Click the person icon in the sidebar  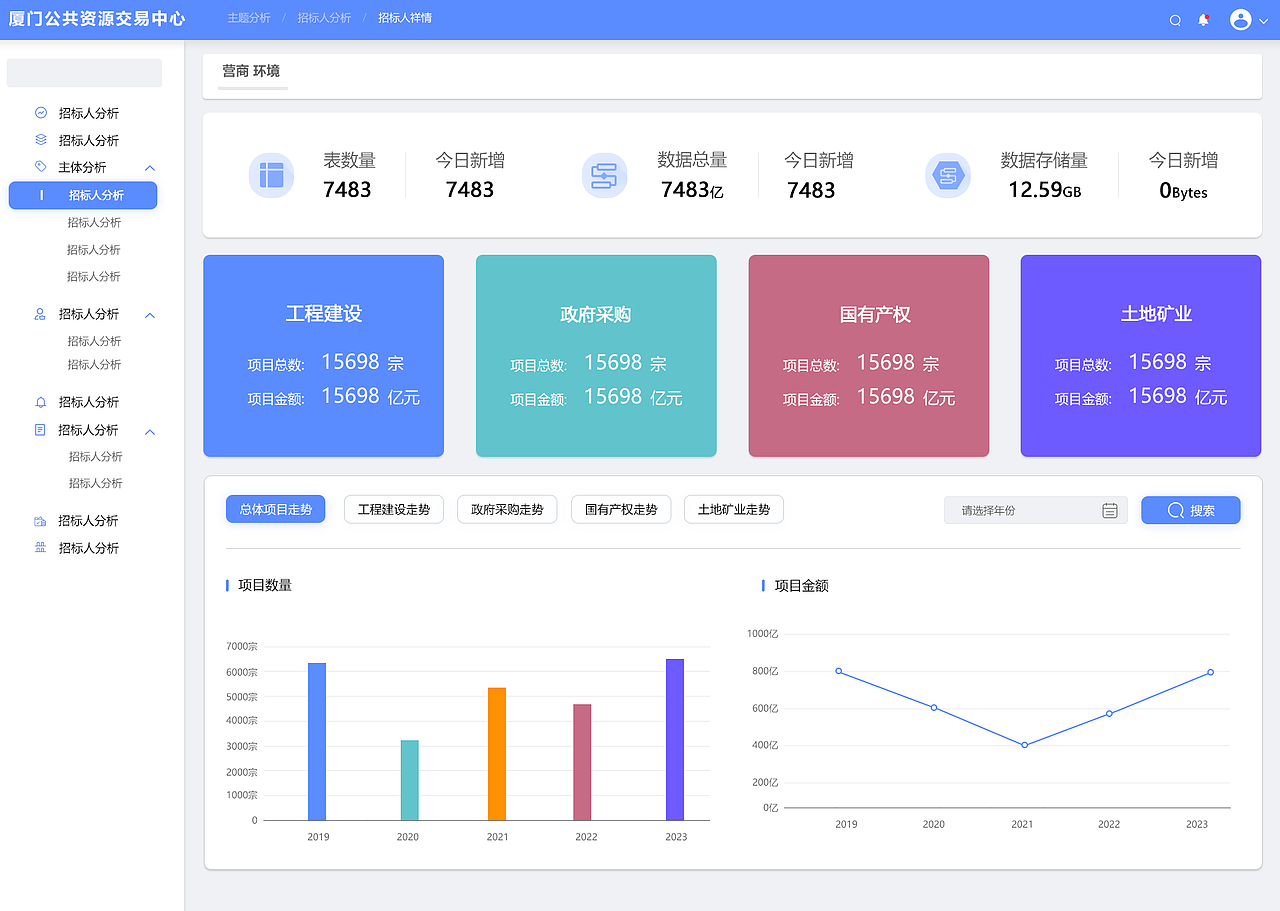click(x=41, y=314)
